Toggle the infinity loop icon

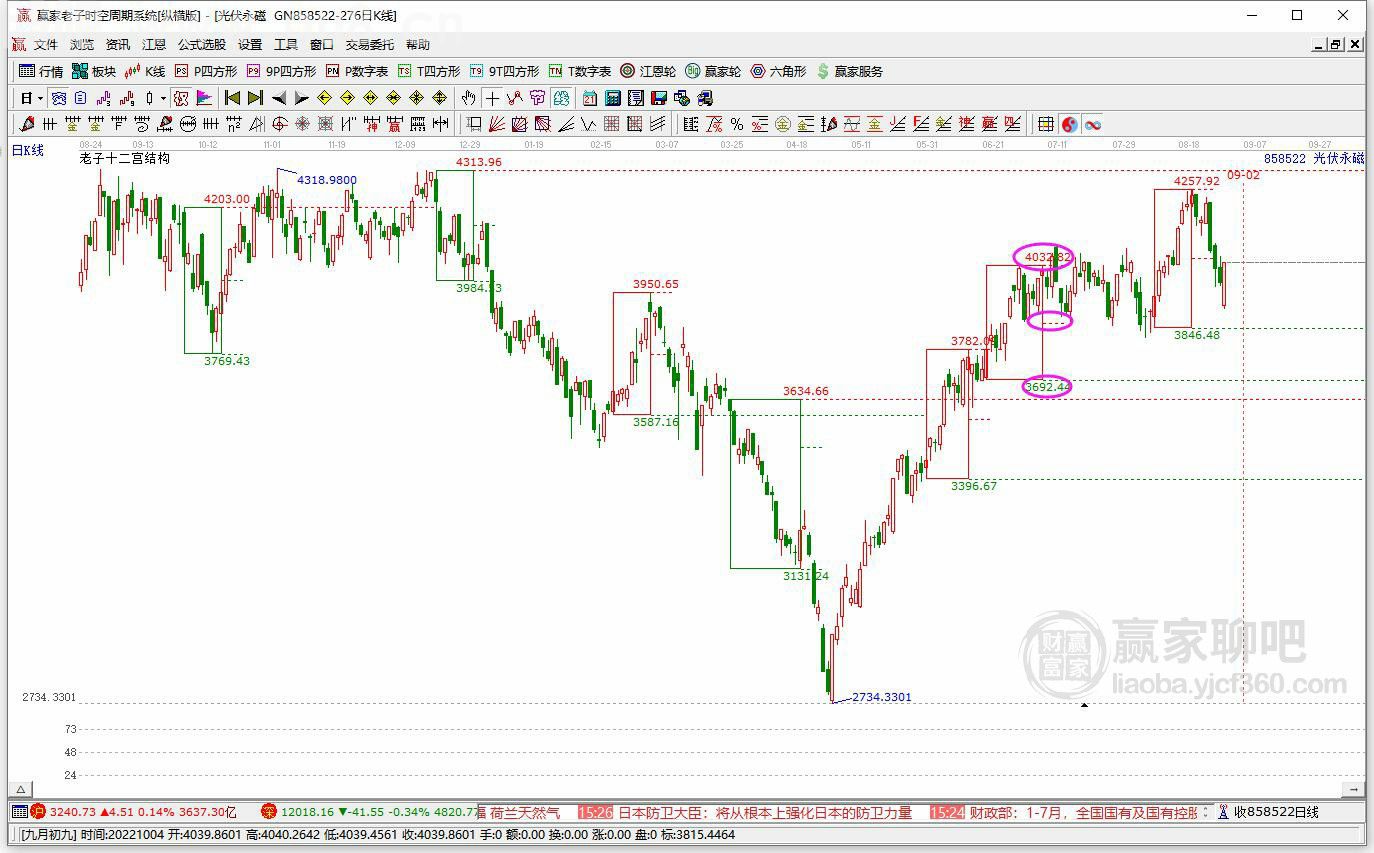(x=1093, y=124)
